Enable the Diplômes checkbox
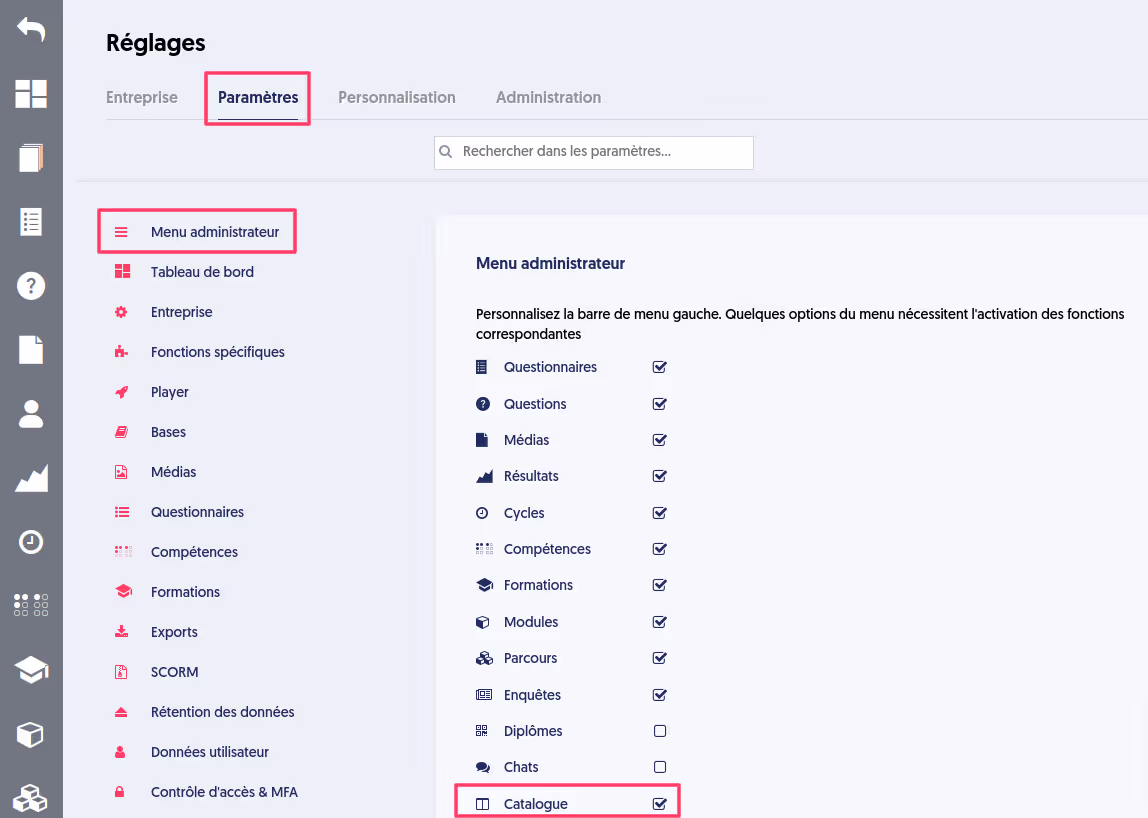The image size is (1148, 818). point(660,731)
